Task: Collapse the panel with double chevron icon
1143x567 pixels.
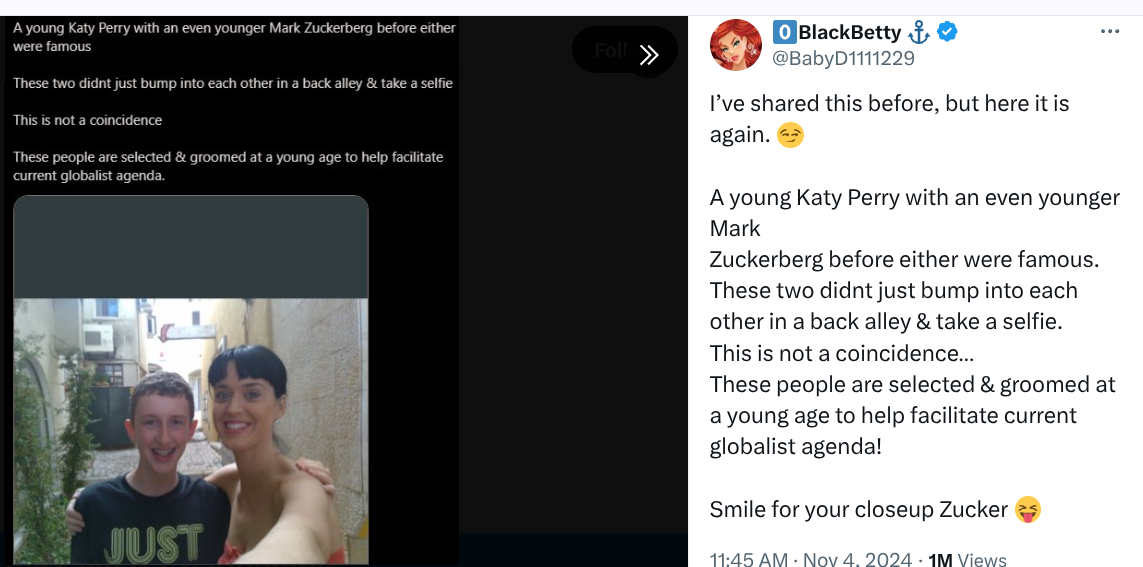Action: pos(648,54)
